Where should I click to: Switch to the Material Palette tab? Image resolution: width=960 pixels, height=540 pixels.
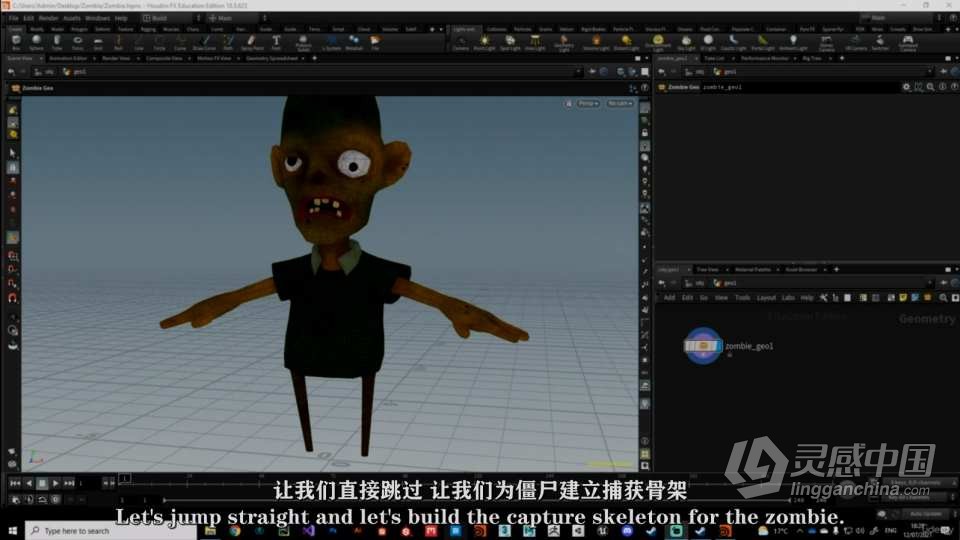[x=753, y=269]
